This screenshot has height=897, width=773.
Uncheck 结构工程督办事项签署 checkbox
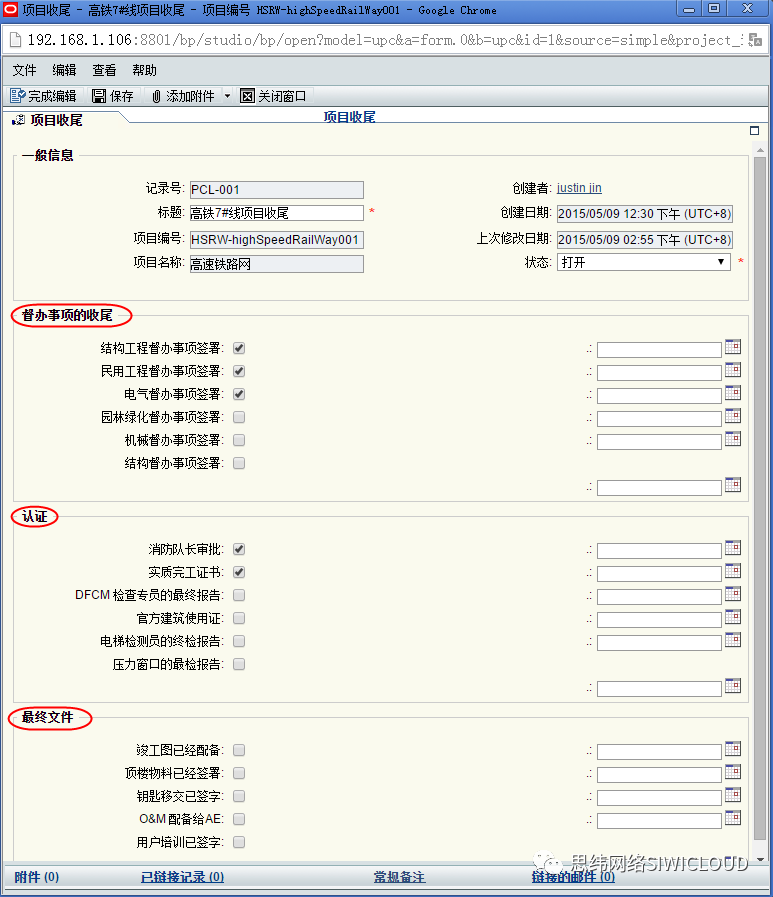coord(239,348)
